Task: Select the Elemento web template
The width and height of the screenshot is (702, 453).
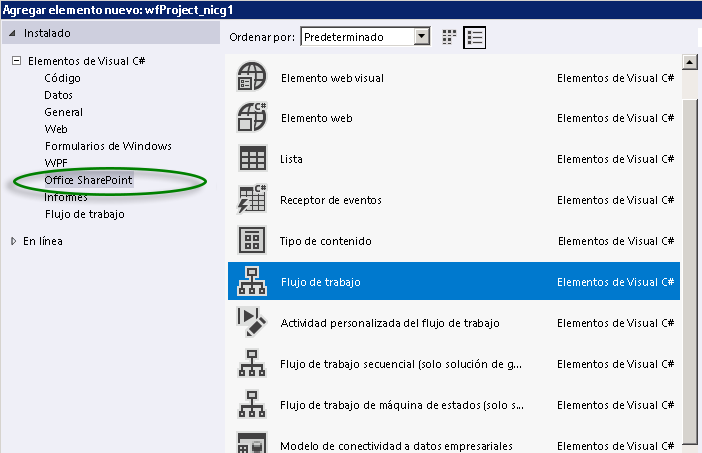Action: 454,118
